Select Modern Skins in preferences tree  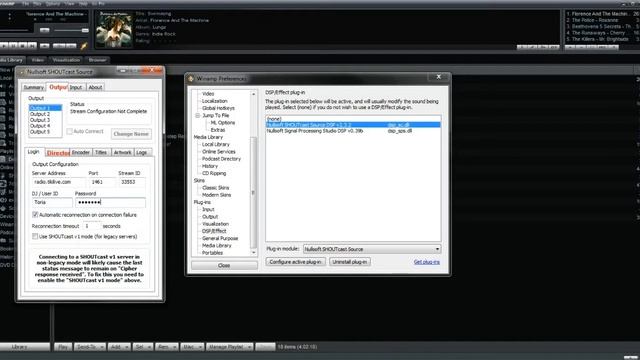pyautogui.click(x=216, y=195)
